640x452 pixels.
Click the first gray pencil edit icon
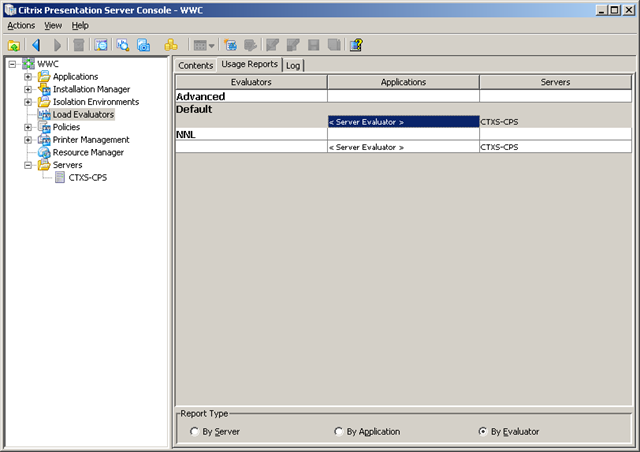(x=272, y=45)
